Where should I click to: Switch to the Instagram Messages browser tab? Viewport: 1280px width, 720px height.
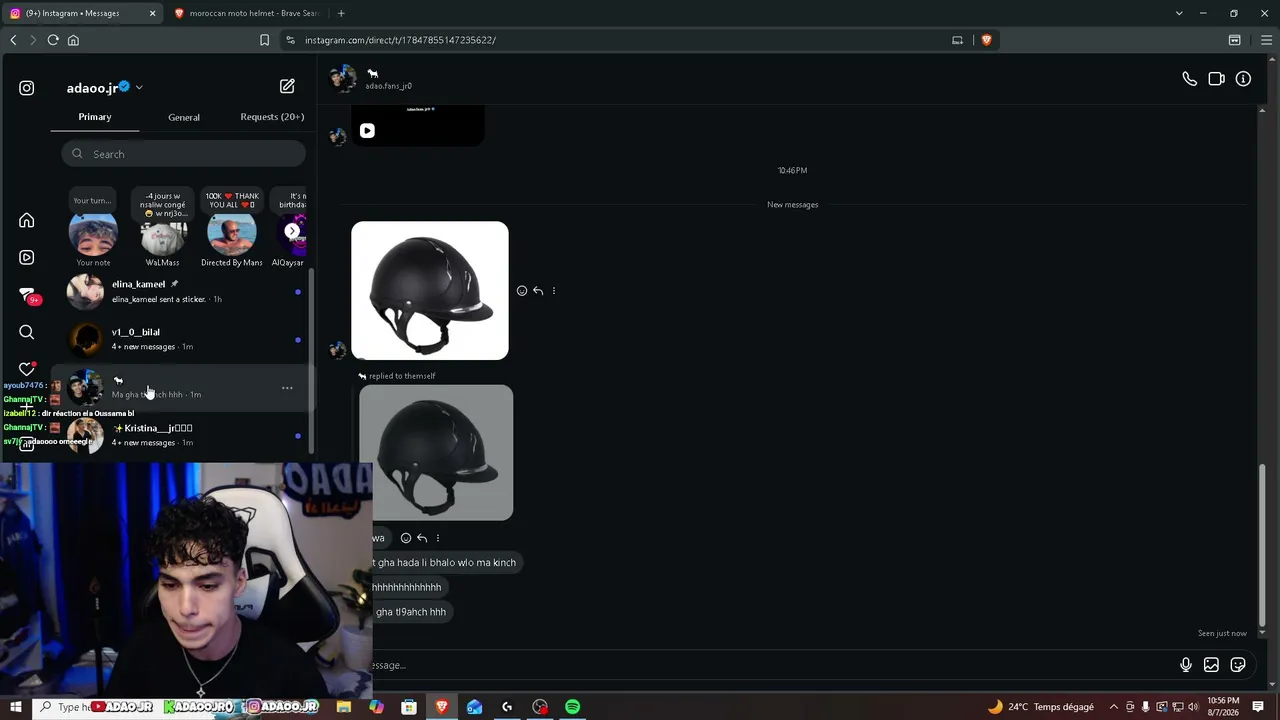[x=83, y=13]
